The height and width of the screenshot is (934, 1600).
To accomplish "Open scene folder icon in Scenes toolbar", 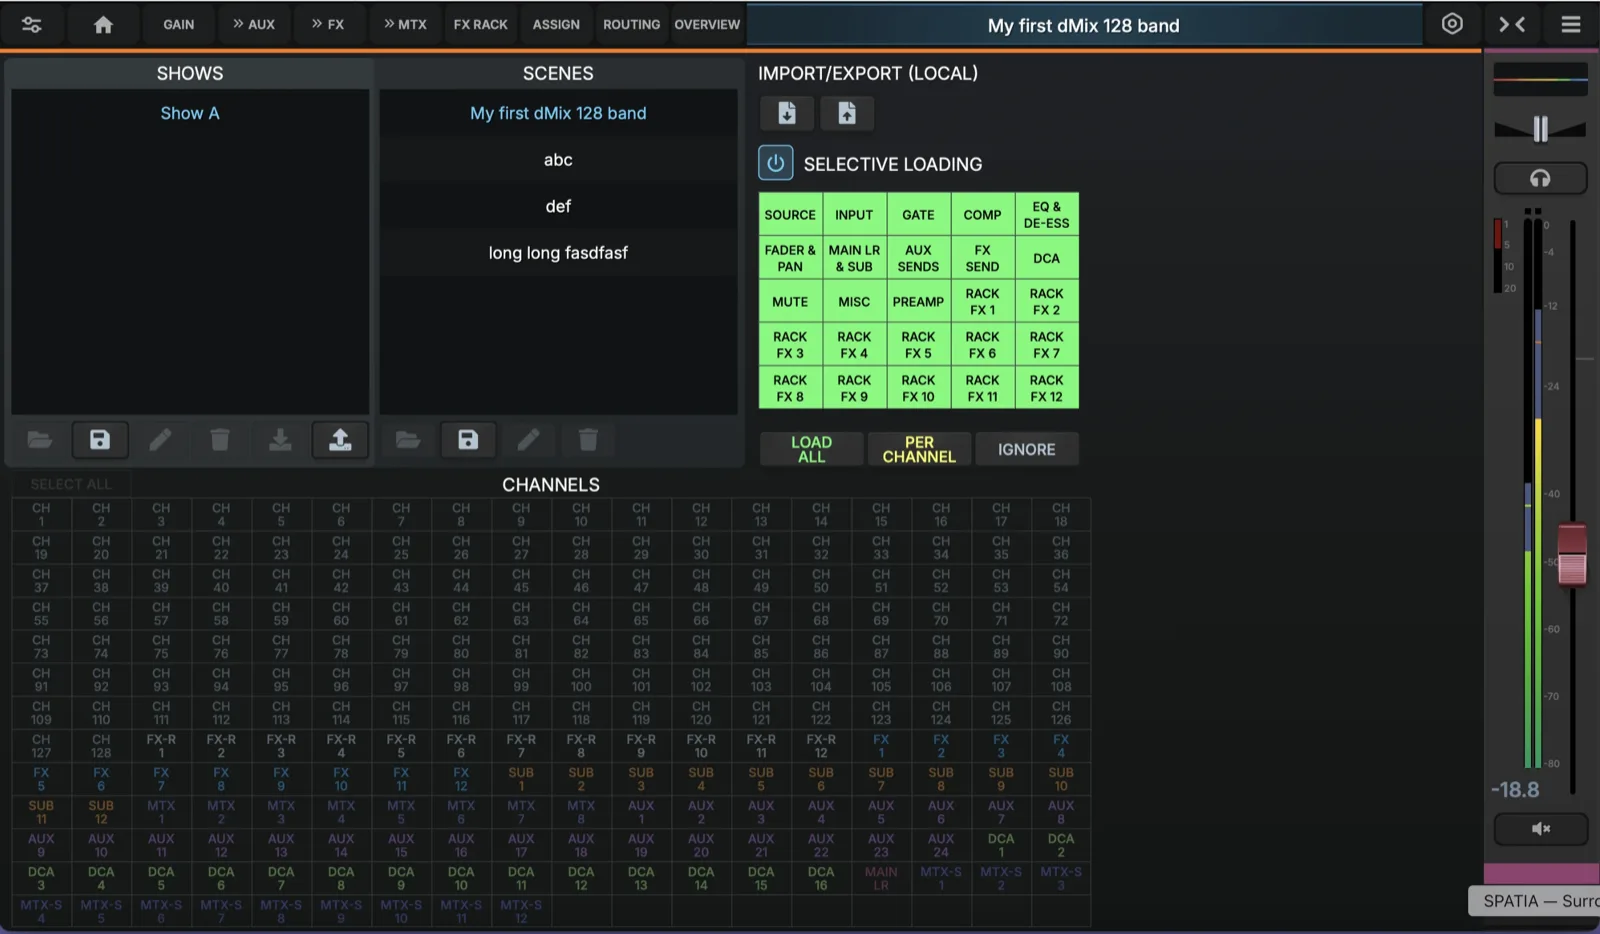I will (408, 440).
